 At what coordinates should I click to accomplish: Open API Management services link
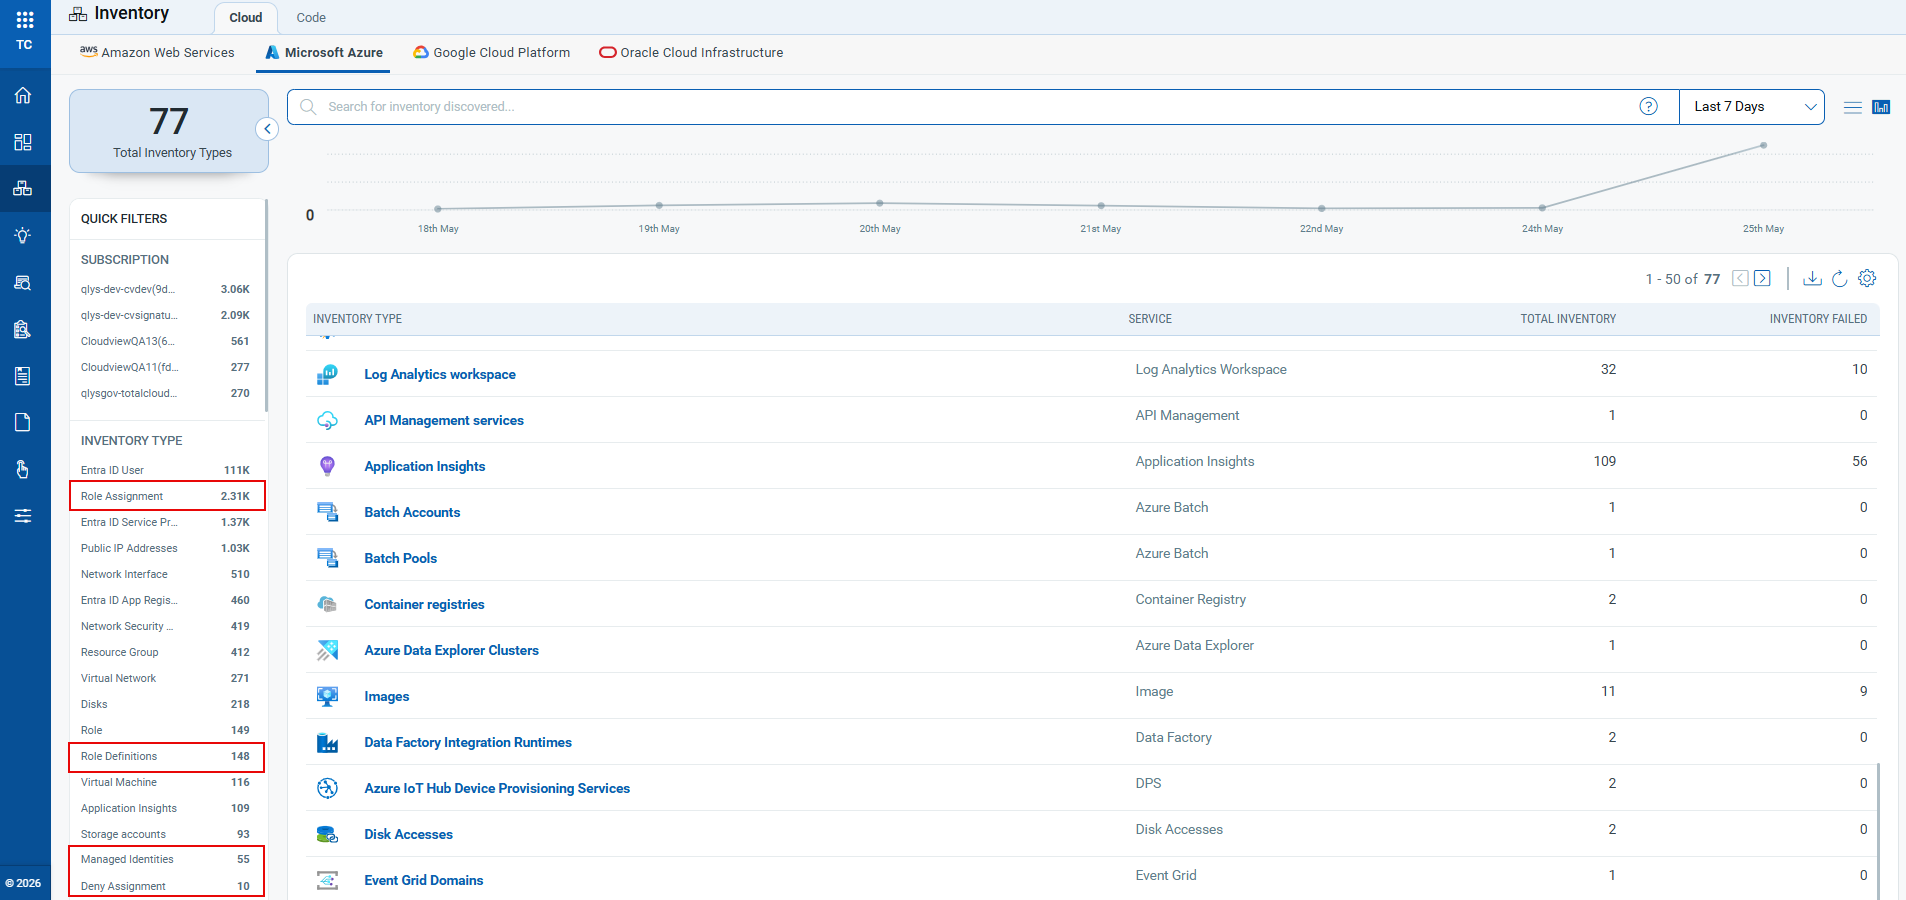tap(444, 420)
